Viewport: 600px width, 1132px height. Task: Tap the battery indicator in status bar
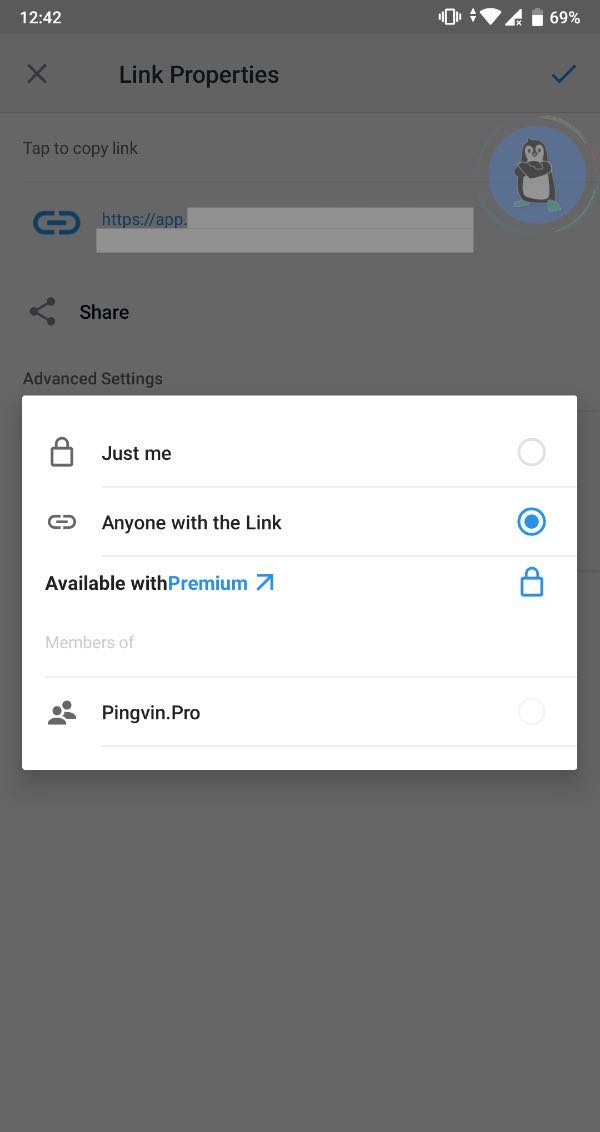click(x=538, y=17)
